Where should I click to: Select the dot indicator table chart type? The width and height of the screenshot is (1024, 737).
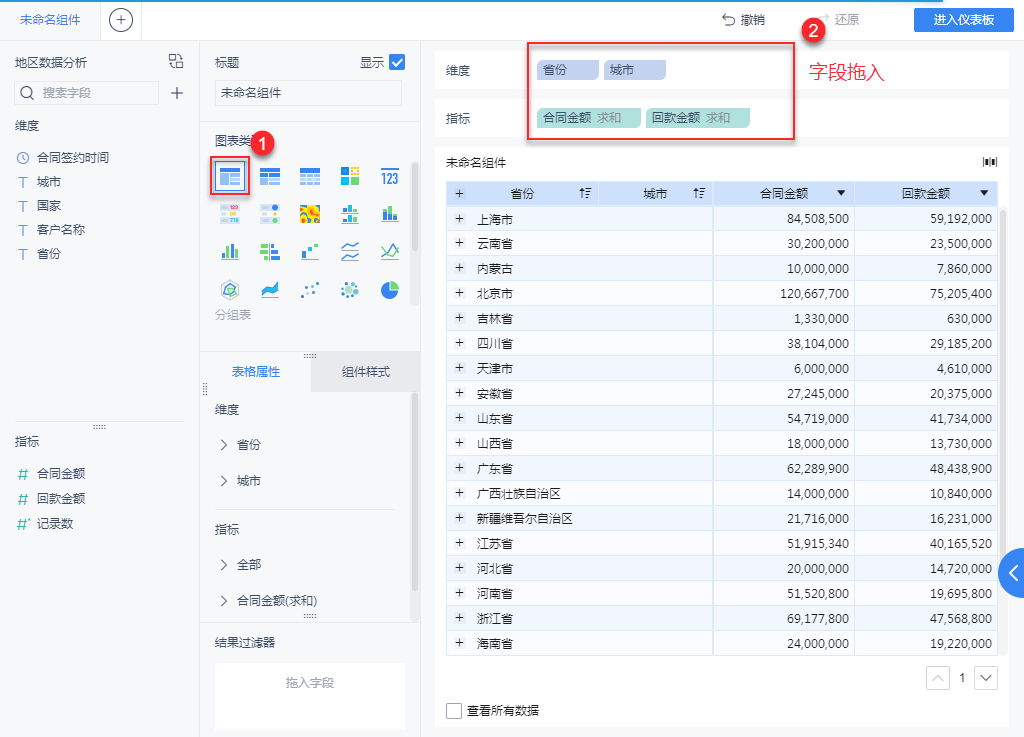click(x=270, y=213)
